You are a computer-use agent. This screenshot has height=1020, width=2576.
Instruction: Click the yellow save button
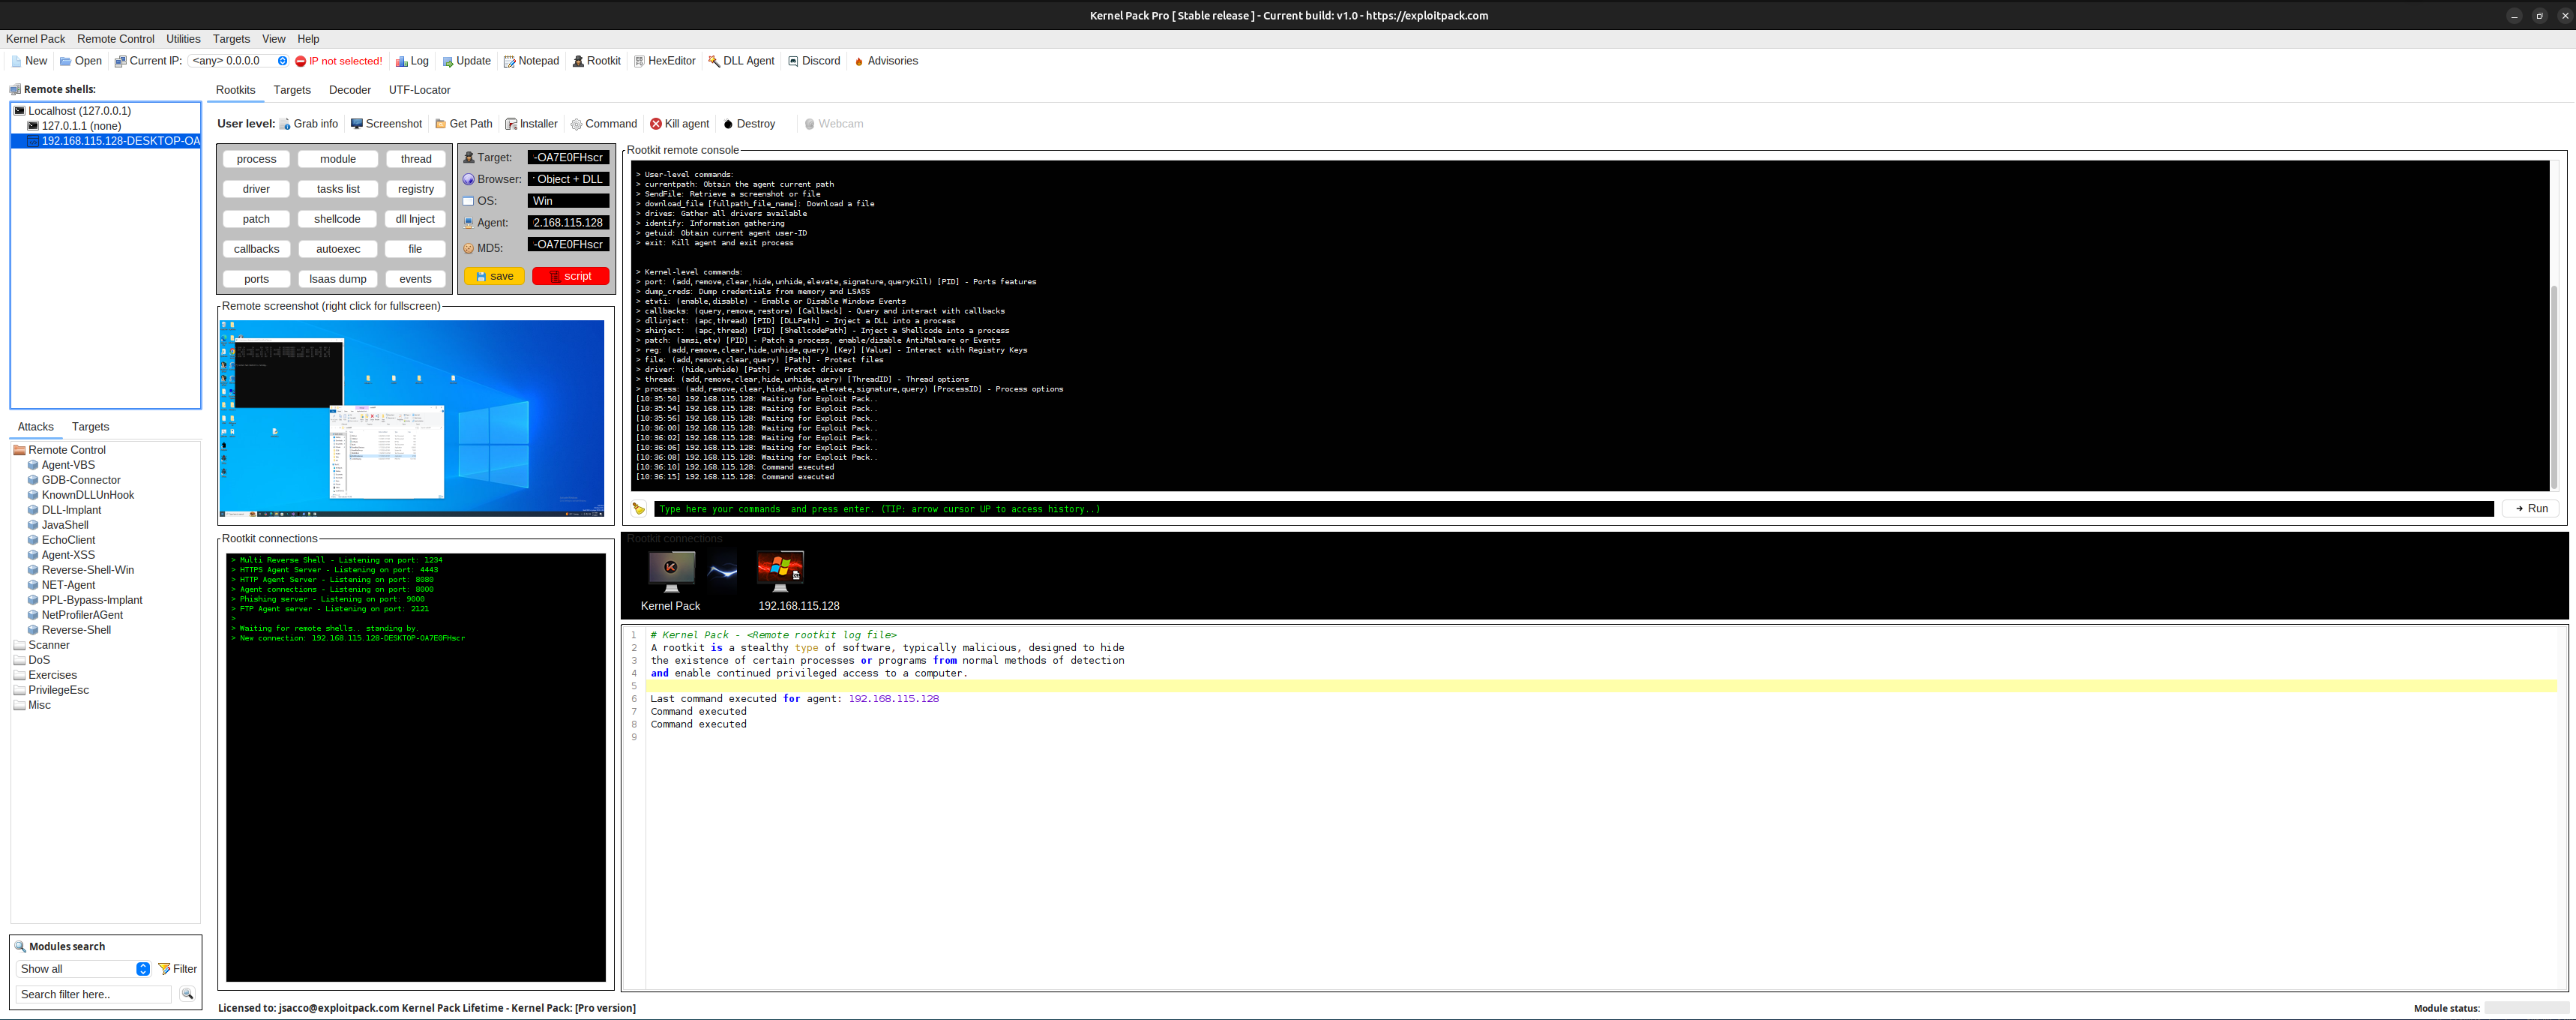click(x=494, y=276)
